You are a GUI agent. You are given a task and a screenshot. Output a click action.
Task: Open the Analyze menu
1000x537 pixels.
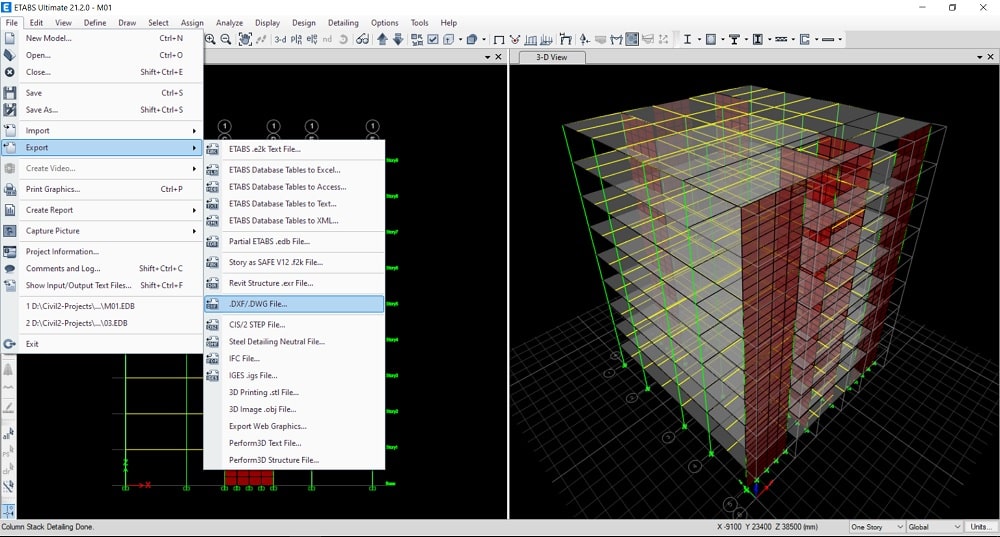point(229,22)
